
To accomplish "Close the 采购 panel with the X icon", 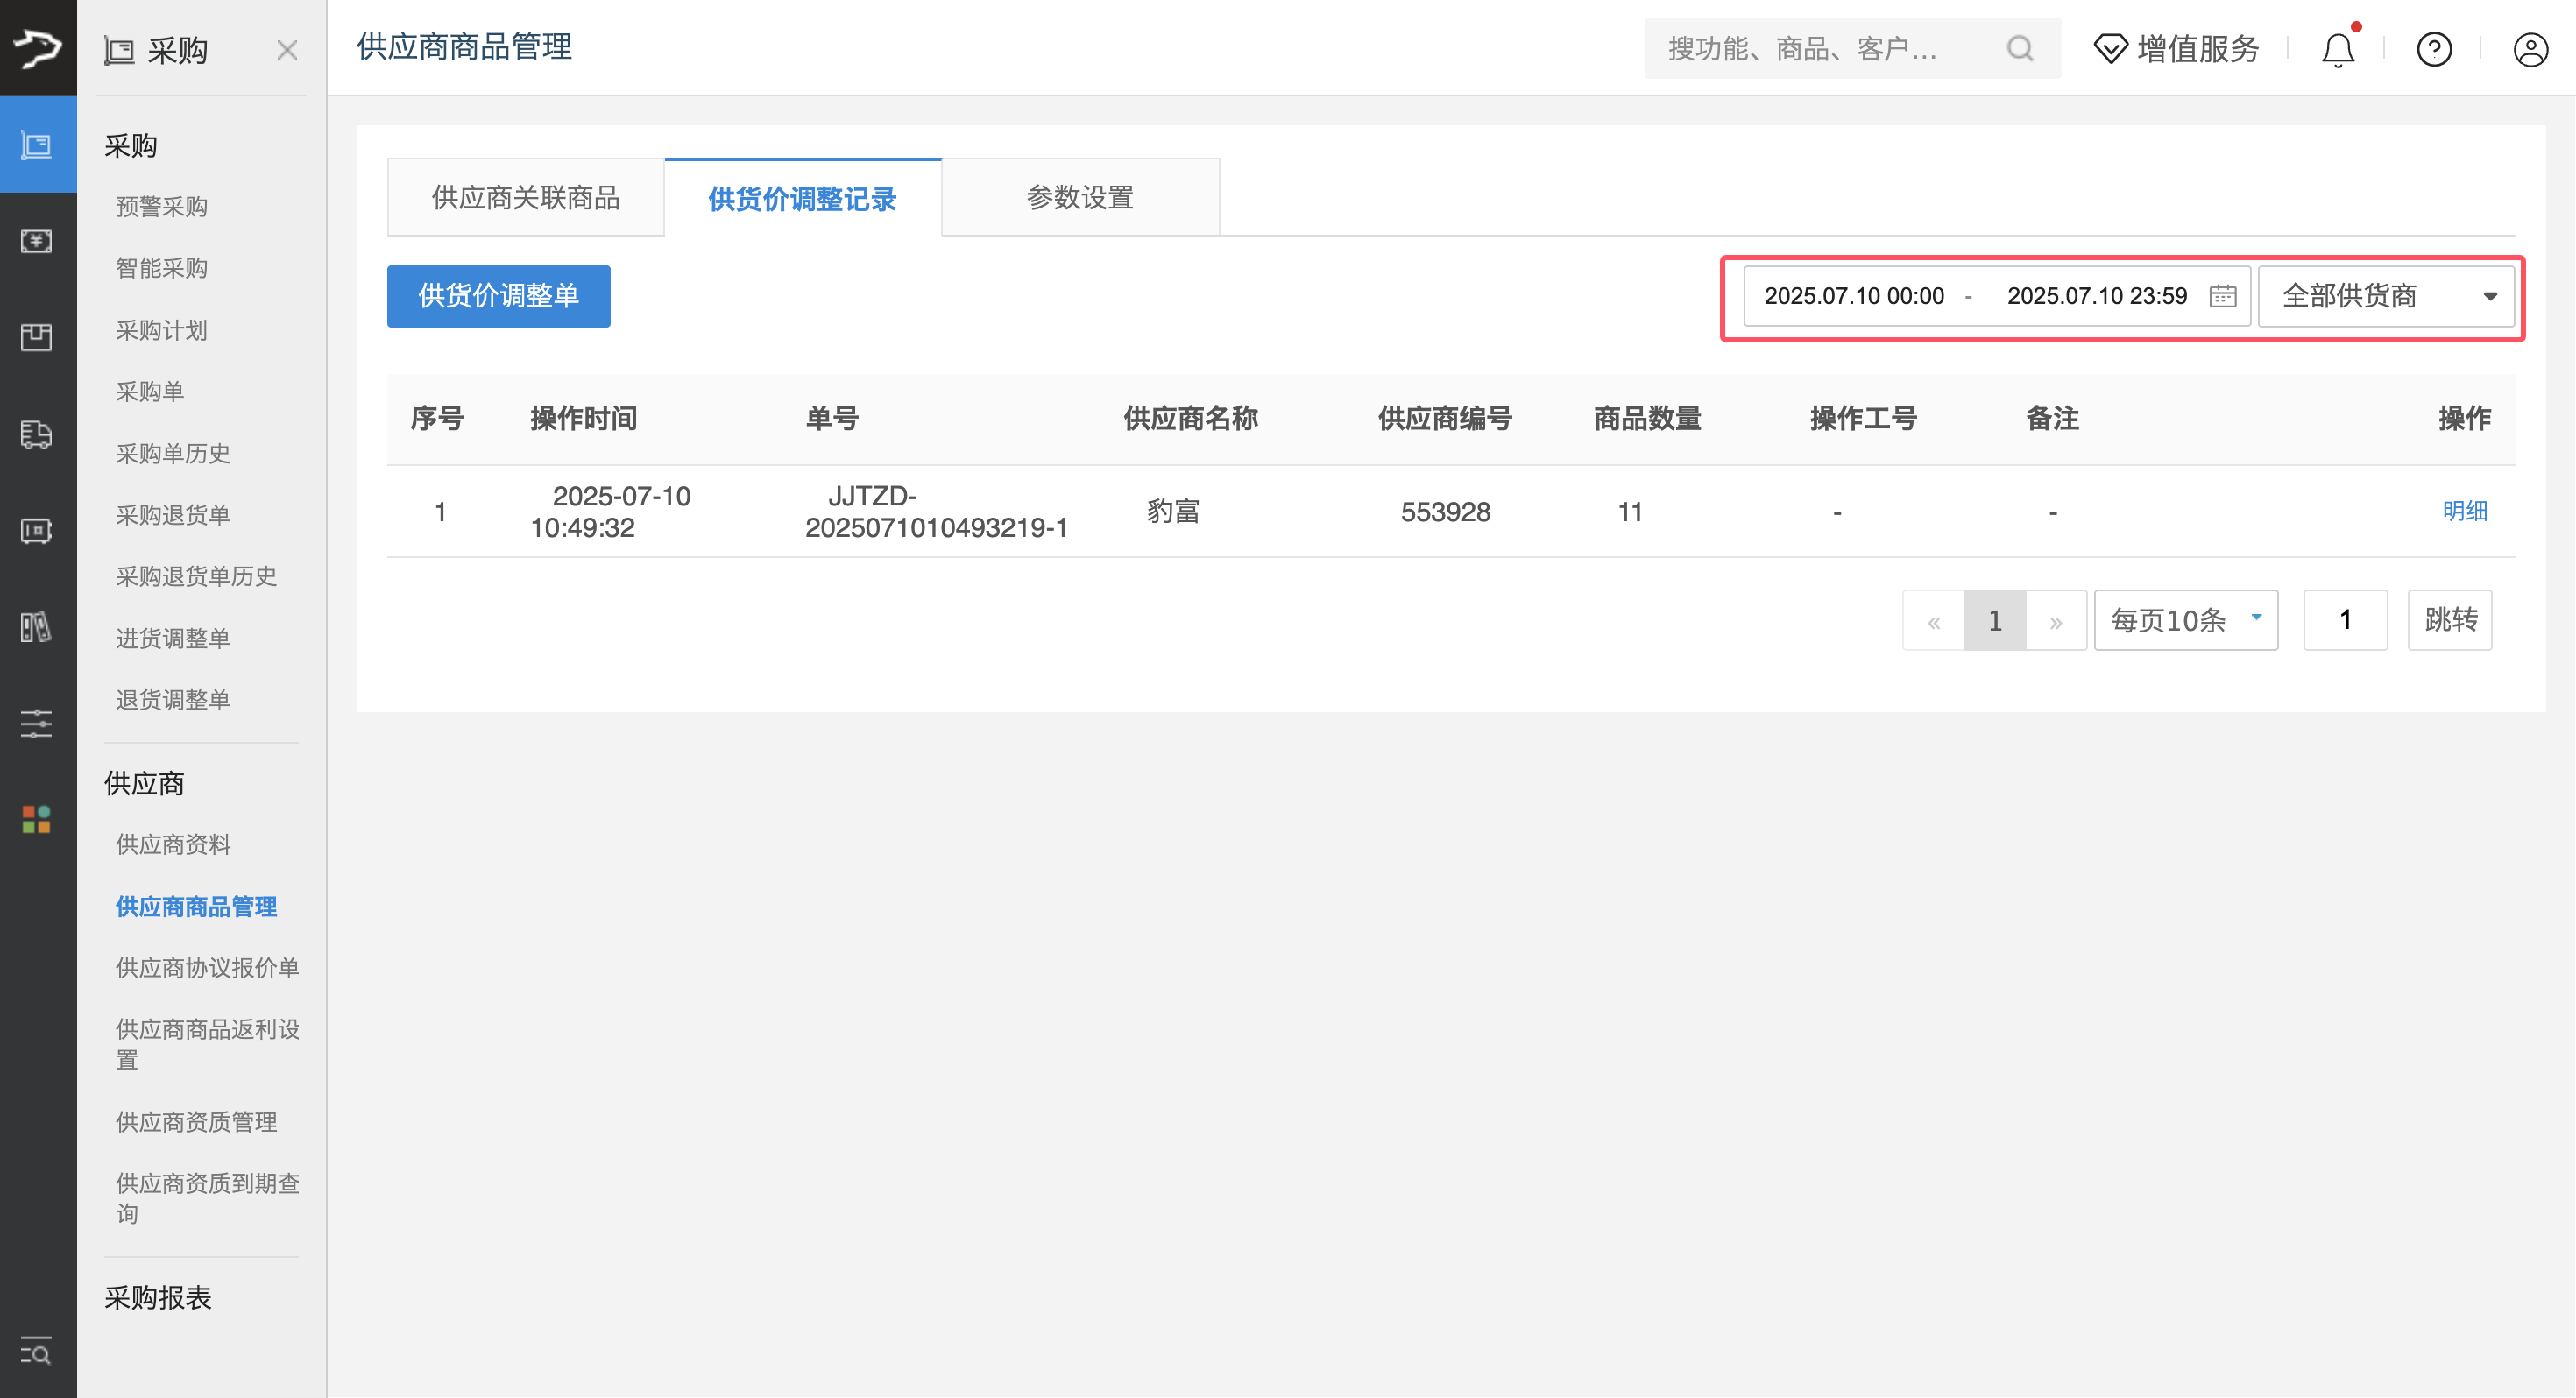I will point(287,49).
